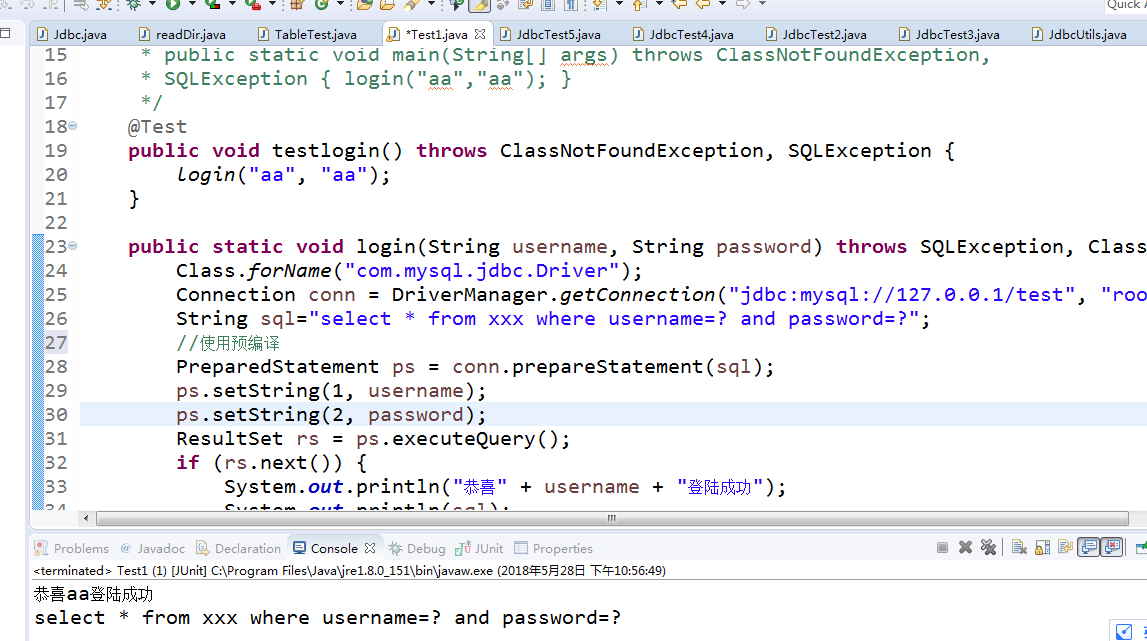Open the Coverage dropdown arrow
The width and height of the screenshot is (1147, 641).
click(x=232, y=4)
